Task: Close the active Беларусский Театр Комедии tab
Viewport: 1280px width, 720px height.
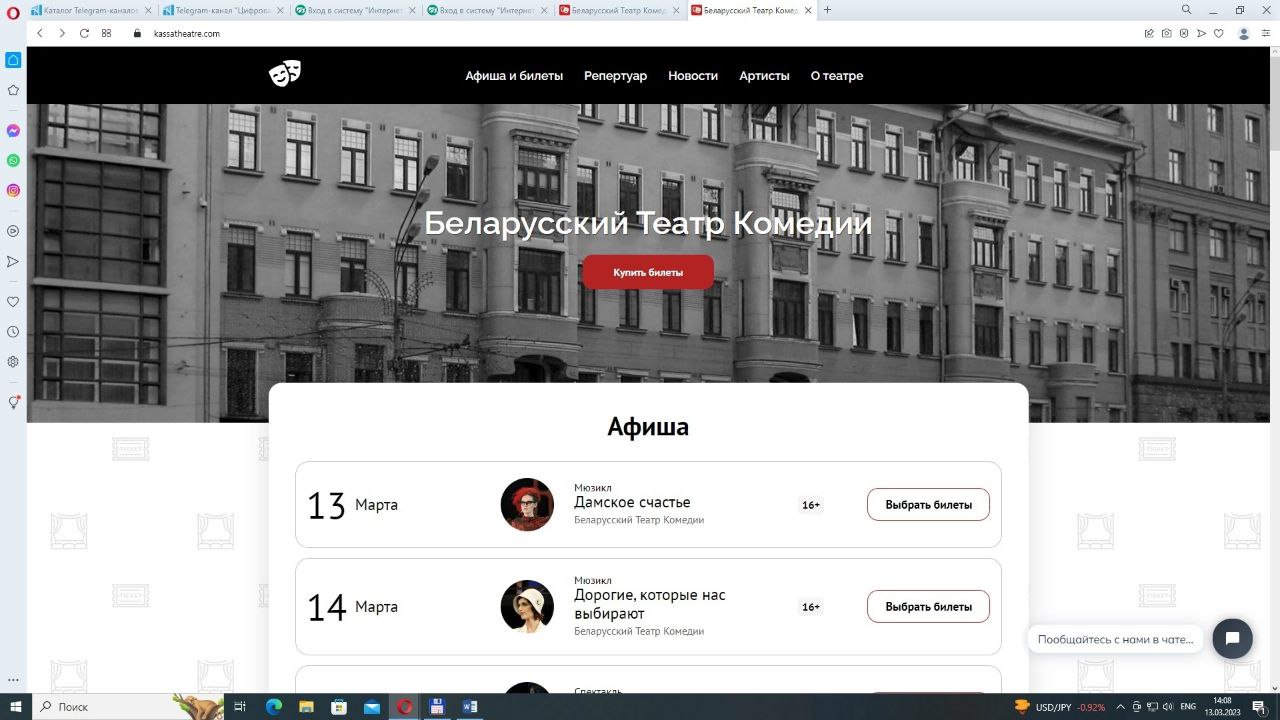Action: click(808, 10)
